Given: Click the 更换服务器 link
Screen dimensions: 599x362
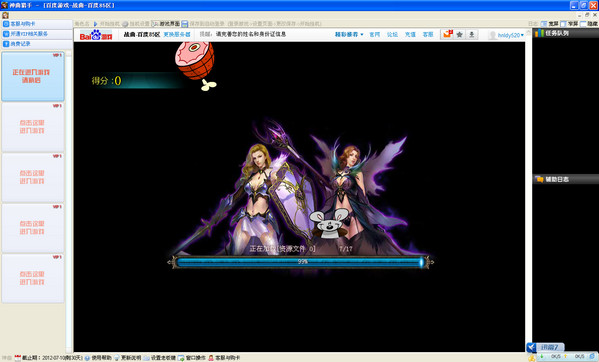Looking at the screenshot, I should pos(177,34).
